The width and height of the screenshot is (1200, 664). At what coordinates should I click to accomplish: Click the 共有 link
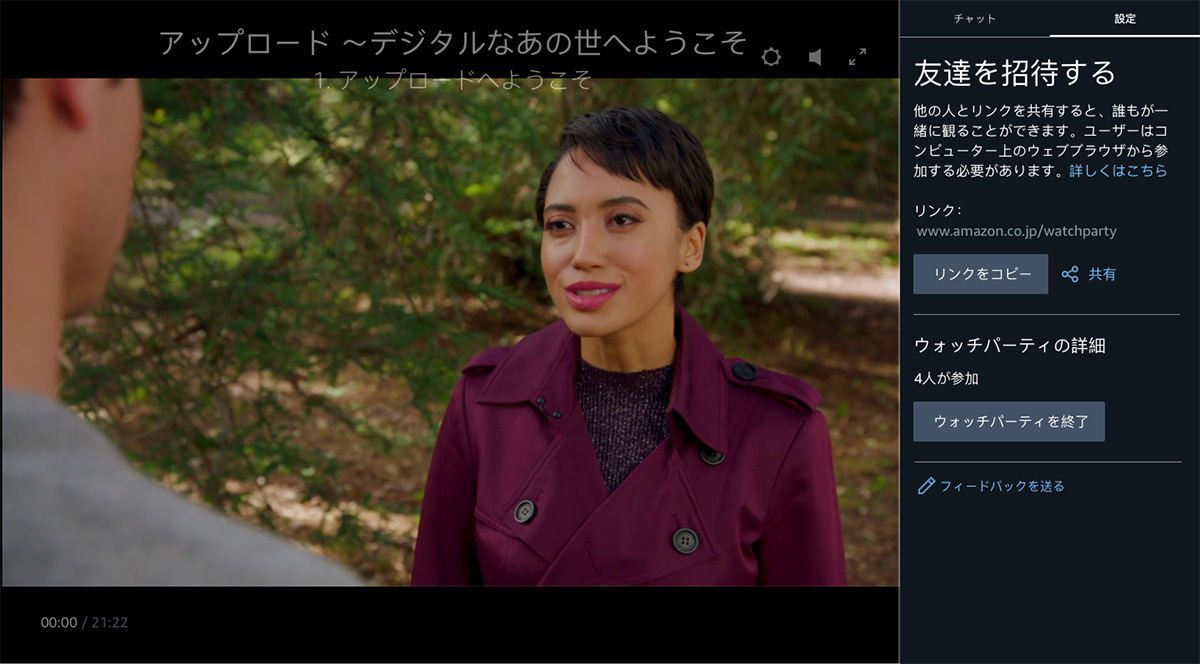click(x=1102, y=274)
